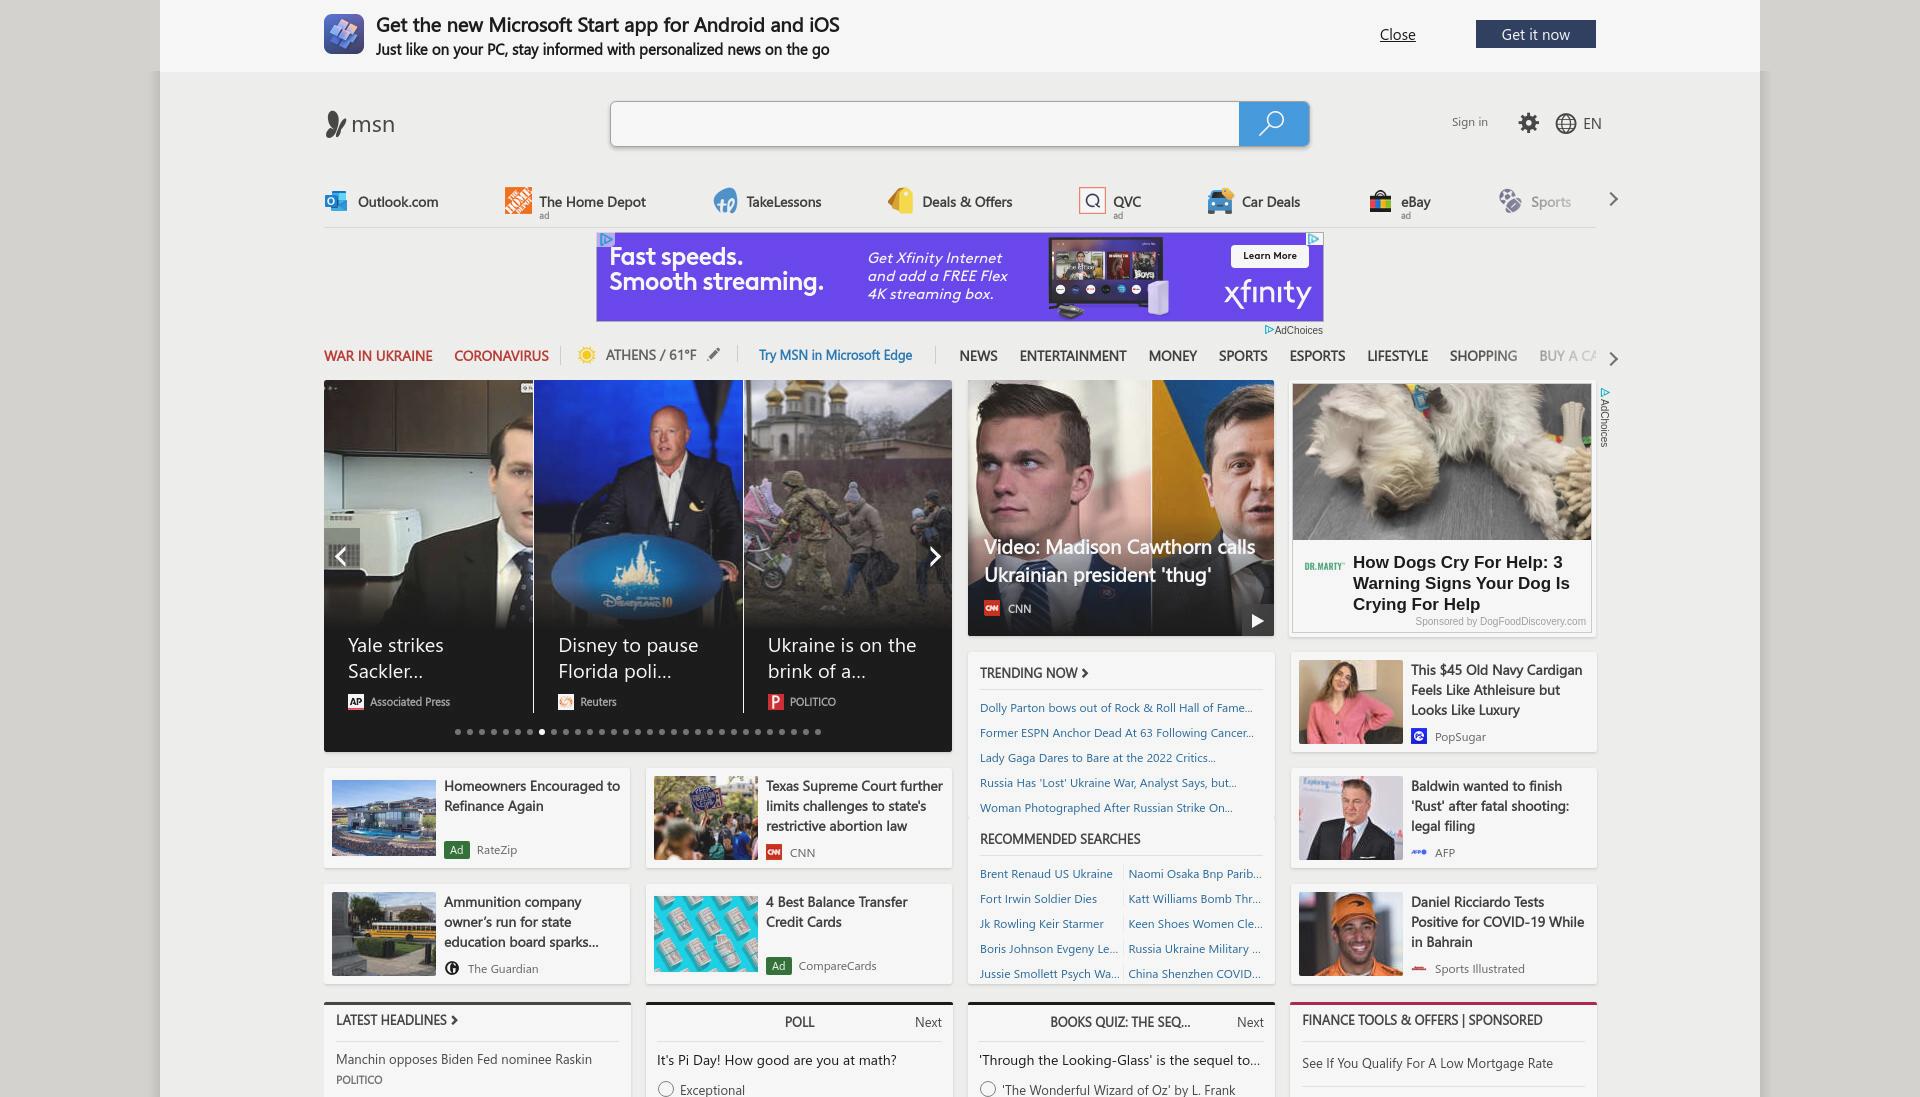
Task: Click the sunny weather icon for Athens
Action: [587, 355]
